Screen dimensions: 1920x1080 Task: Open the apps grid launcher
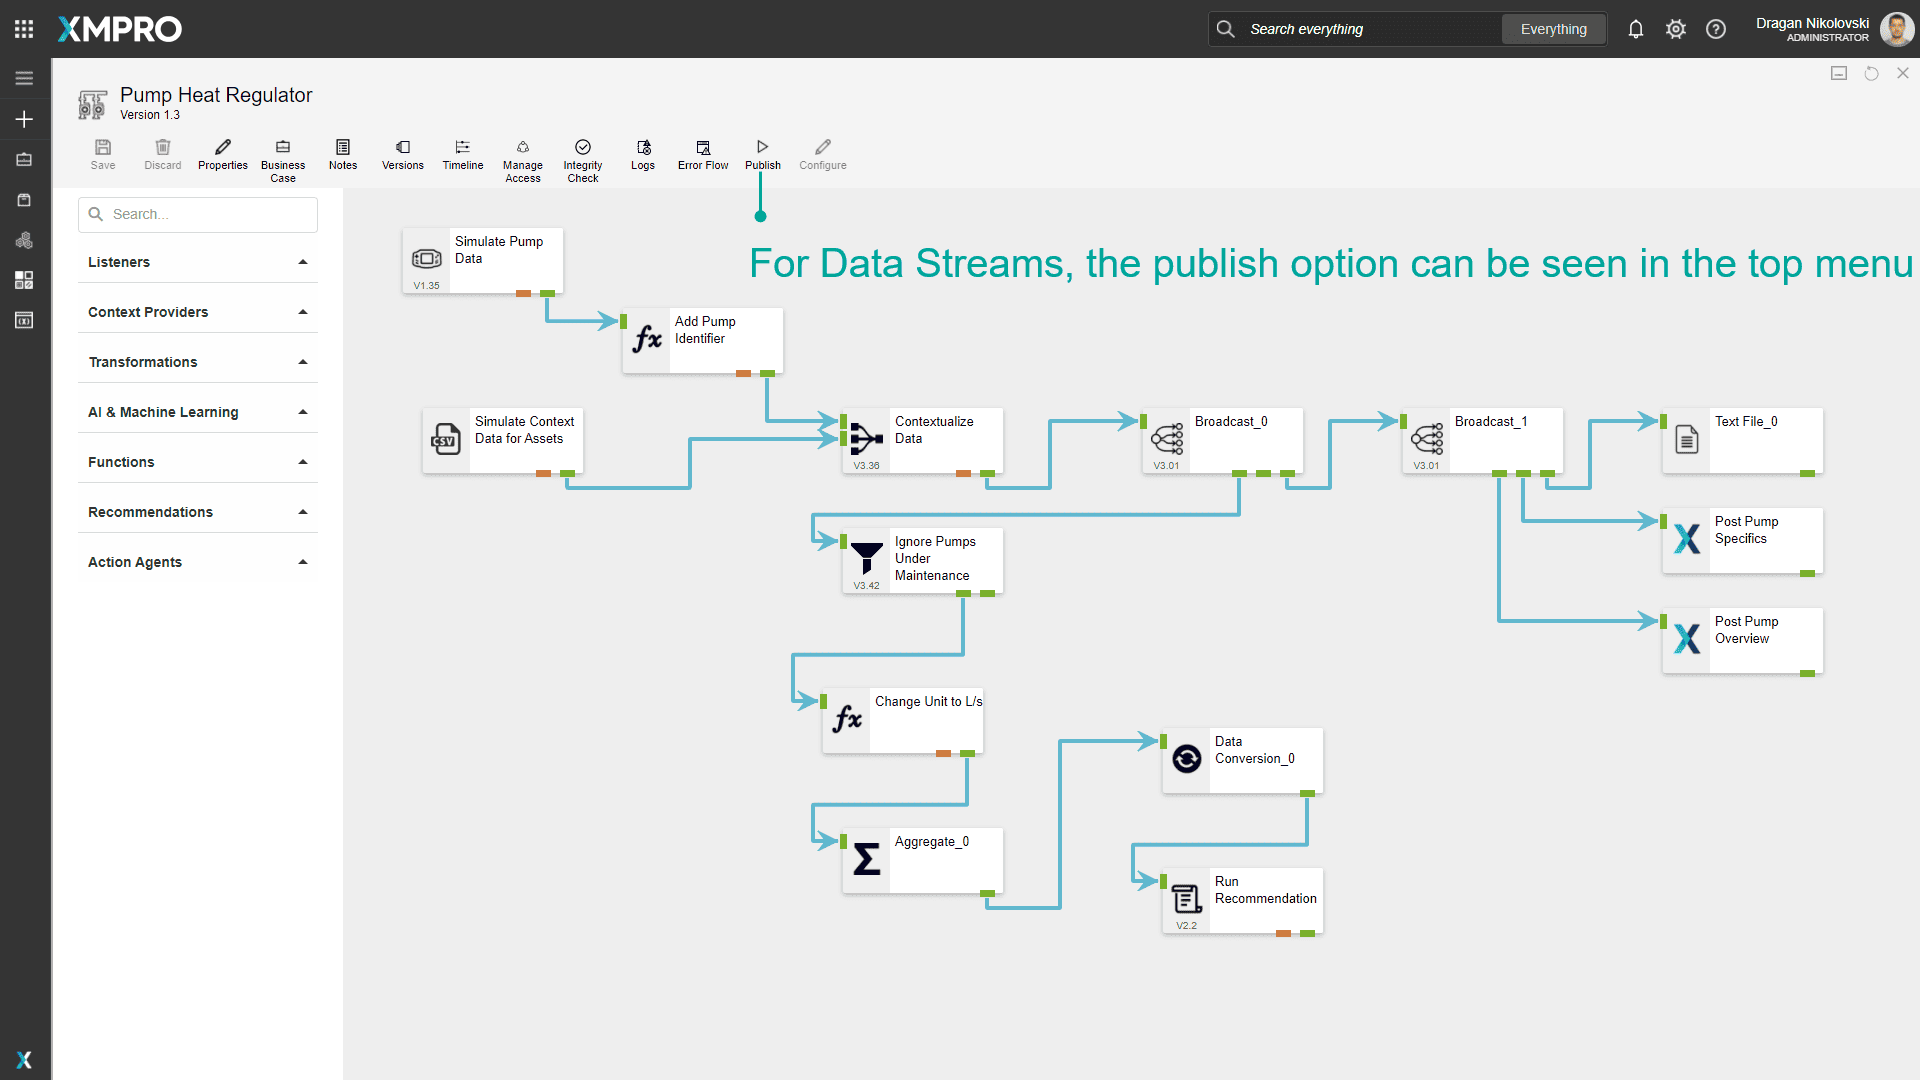tap(24, 29)
